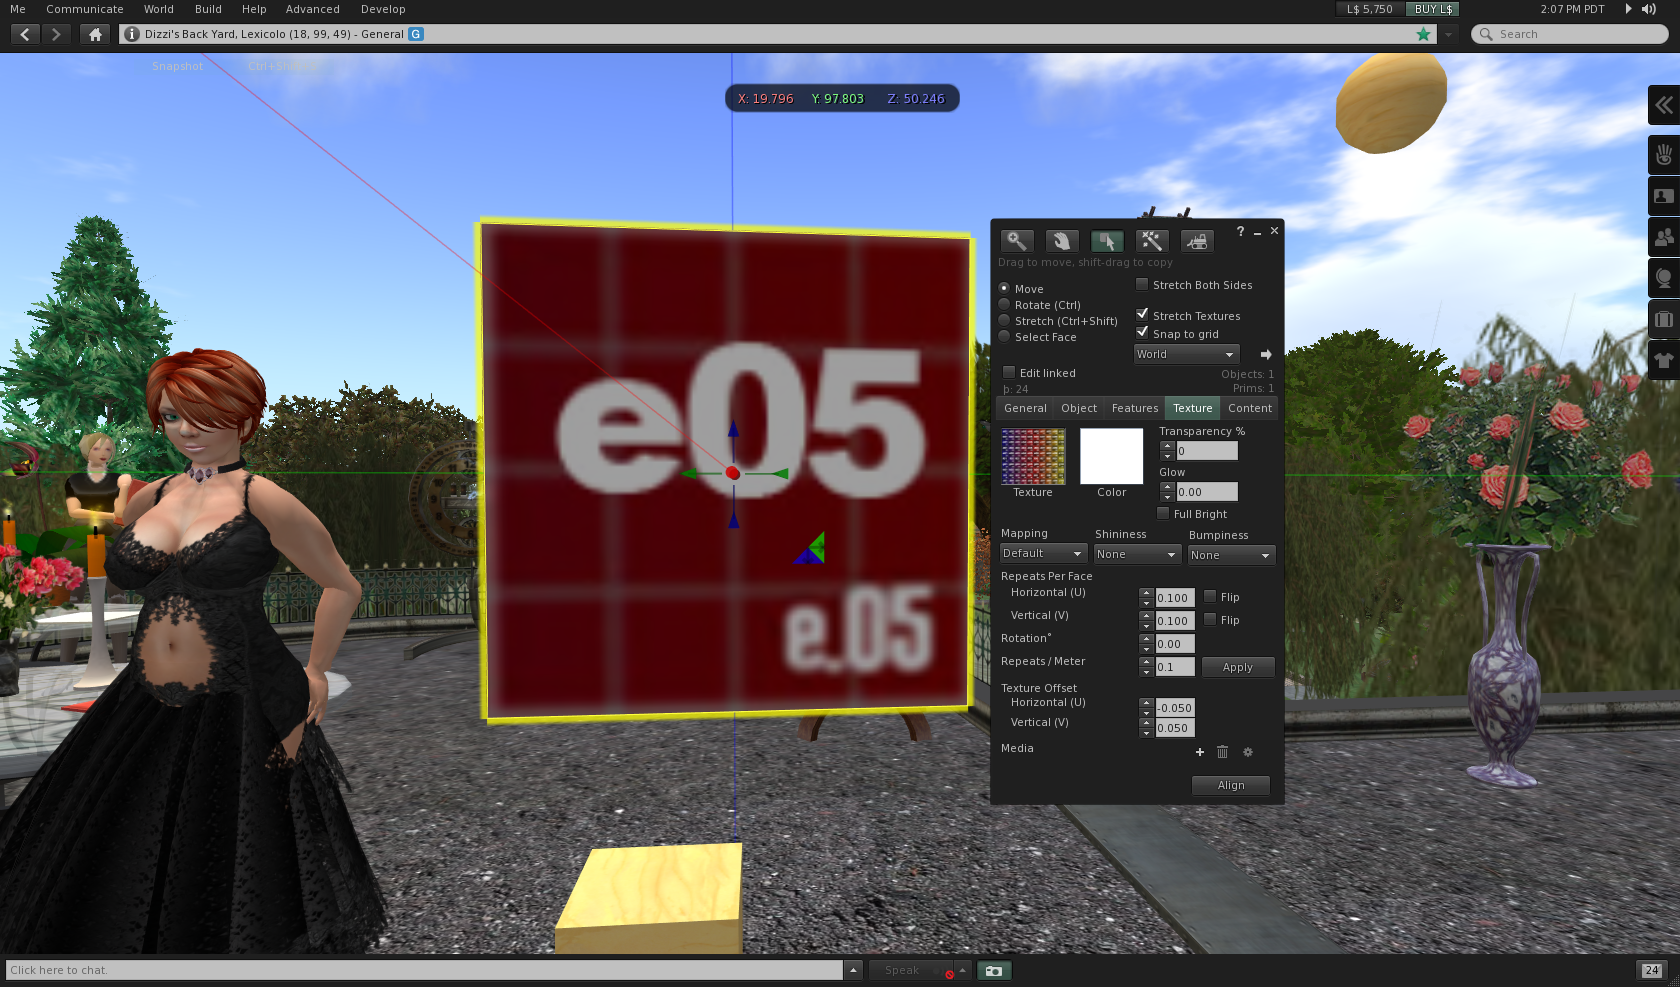Click the white Color swatch

(x=1111, y=457)
